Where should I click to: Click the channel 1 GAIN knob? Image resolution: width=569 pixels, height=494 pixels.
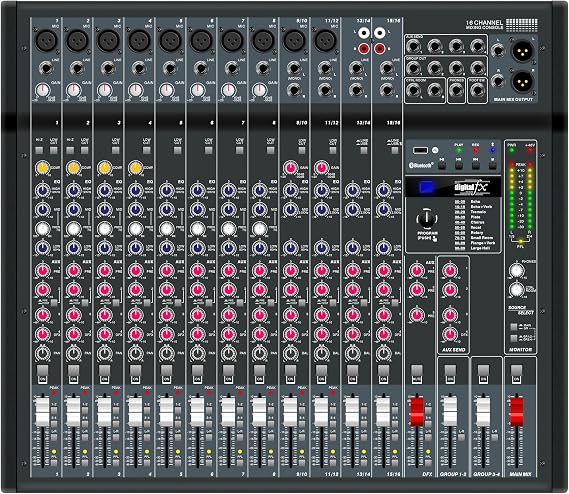pyautogui.click(x=42, y=90)
